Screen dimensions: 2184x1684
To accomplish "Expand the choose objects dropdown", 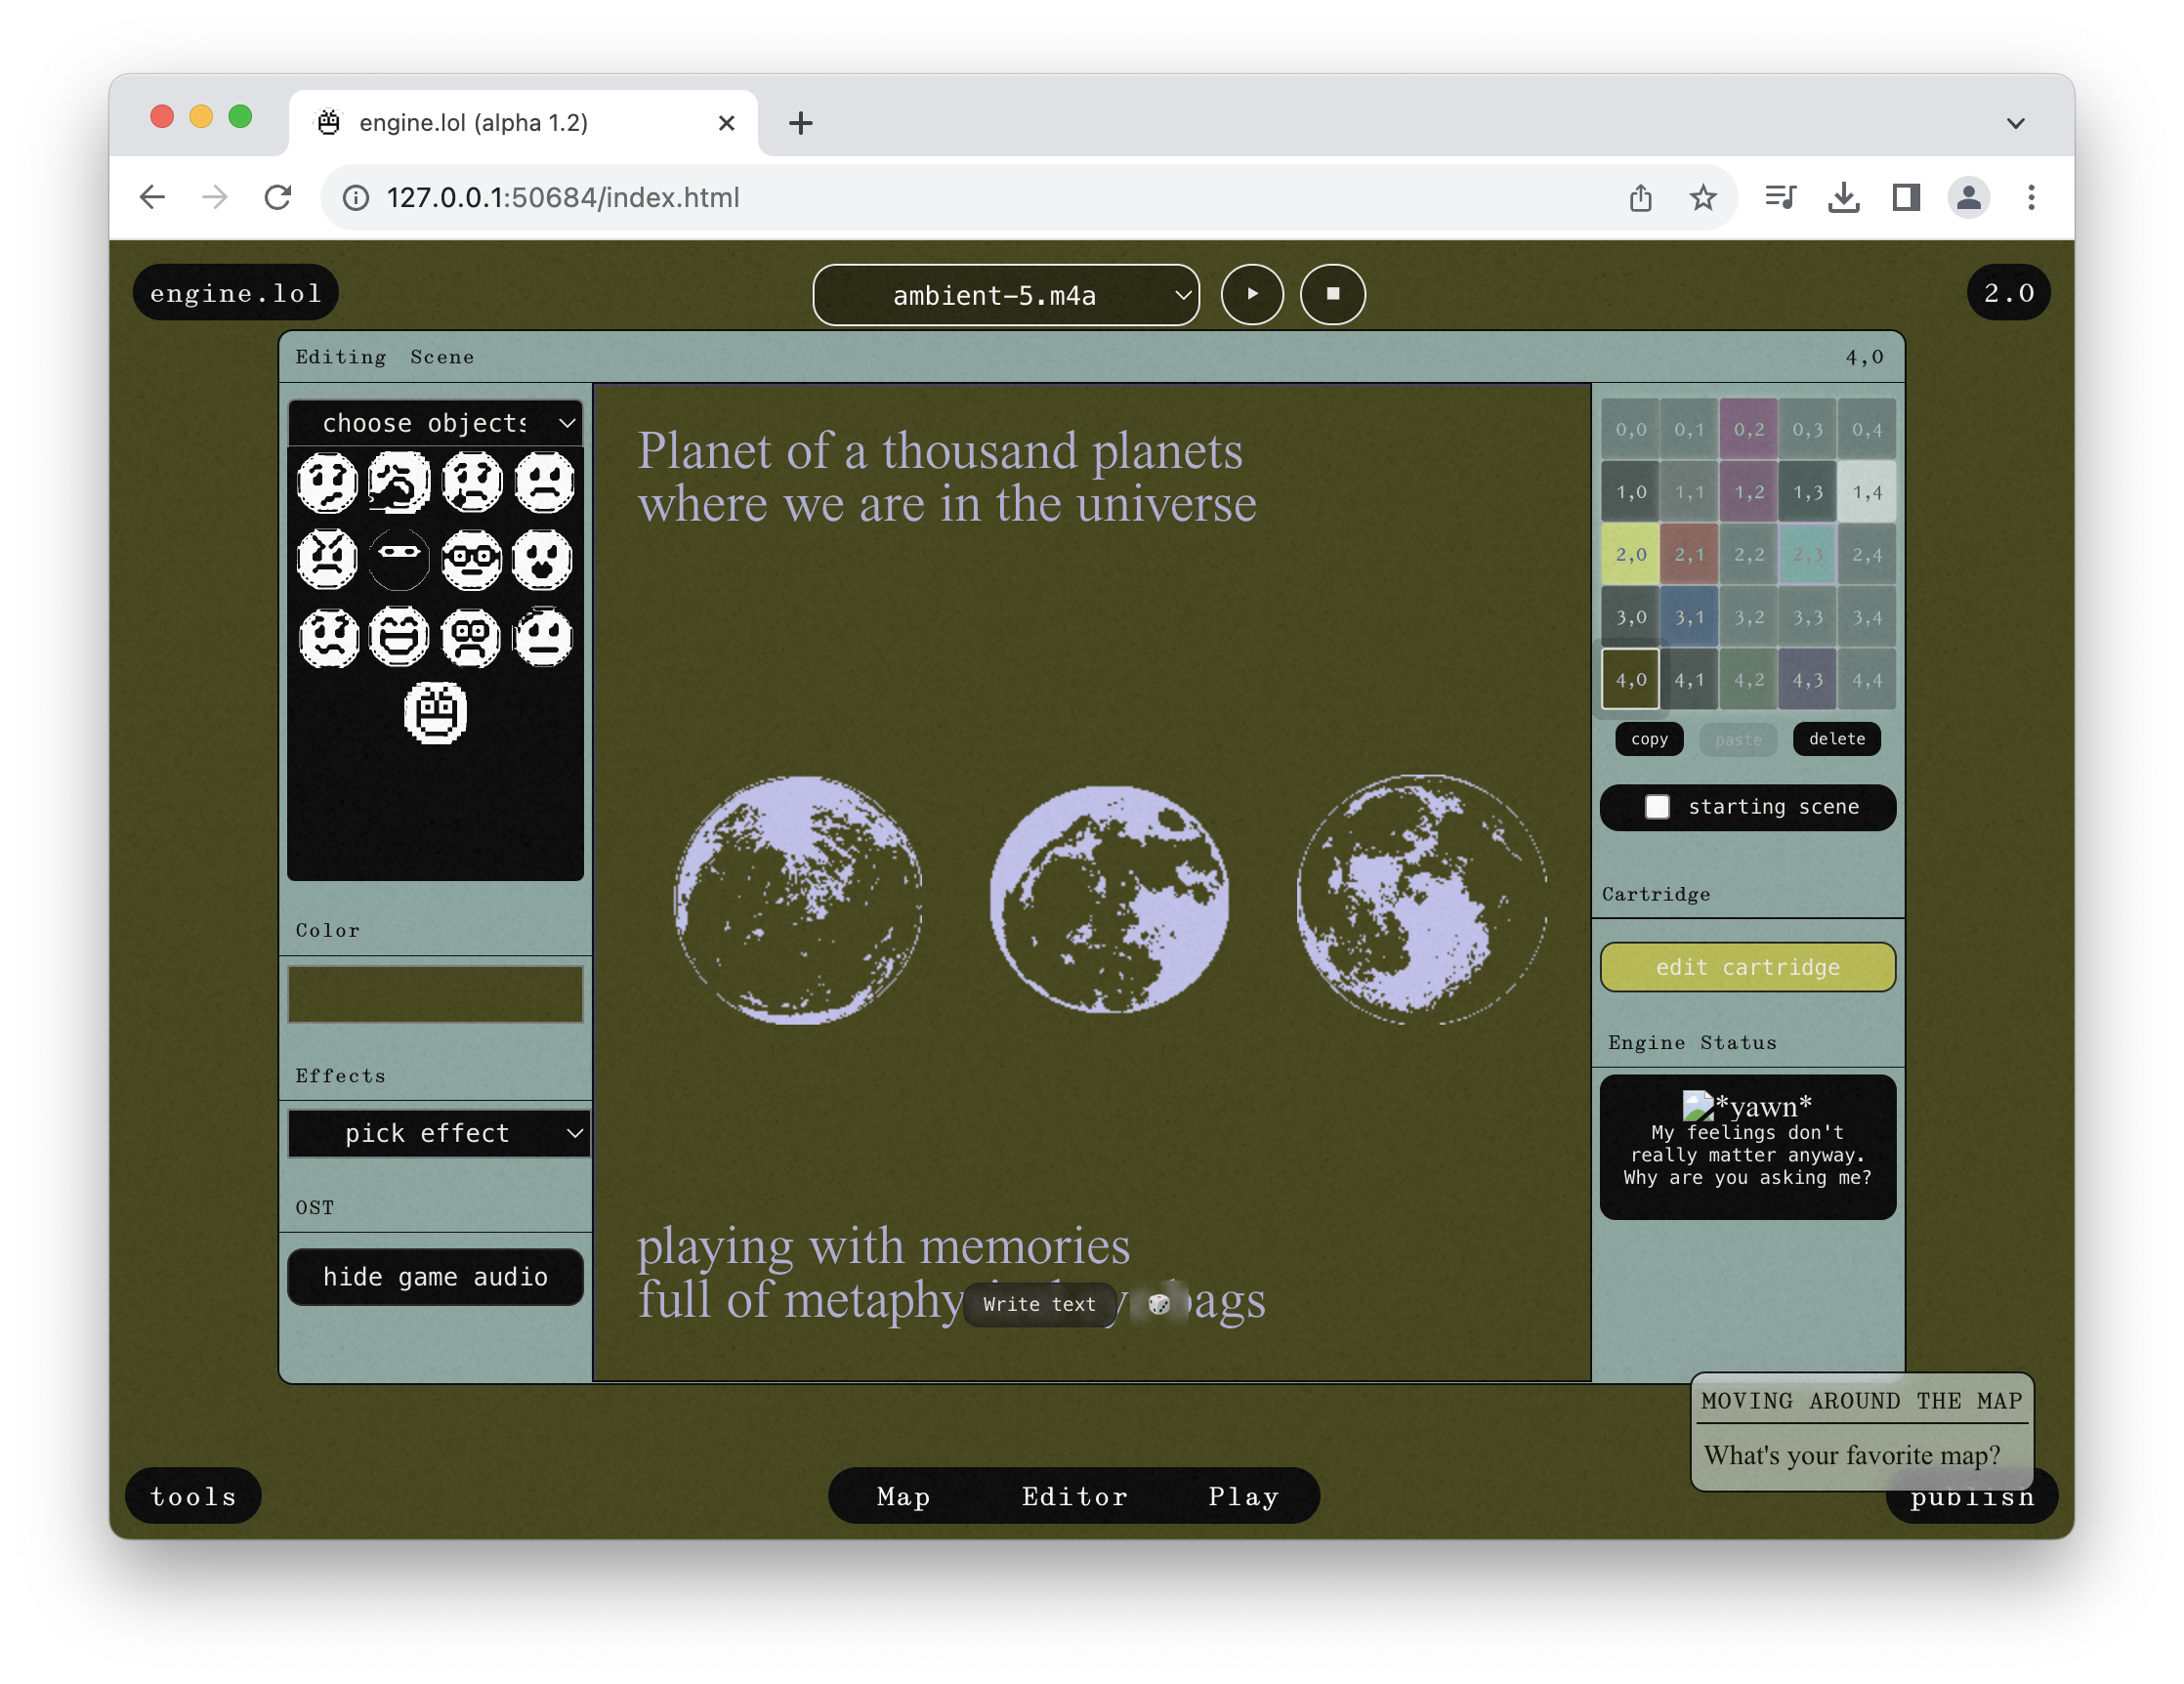I will pos(439,419).
